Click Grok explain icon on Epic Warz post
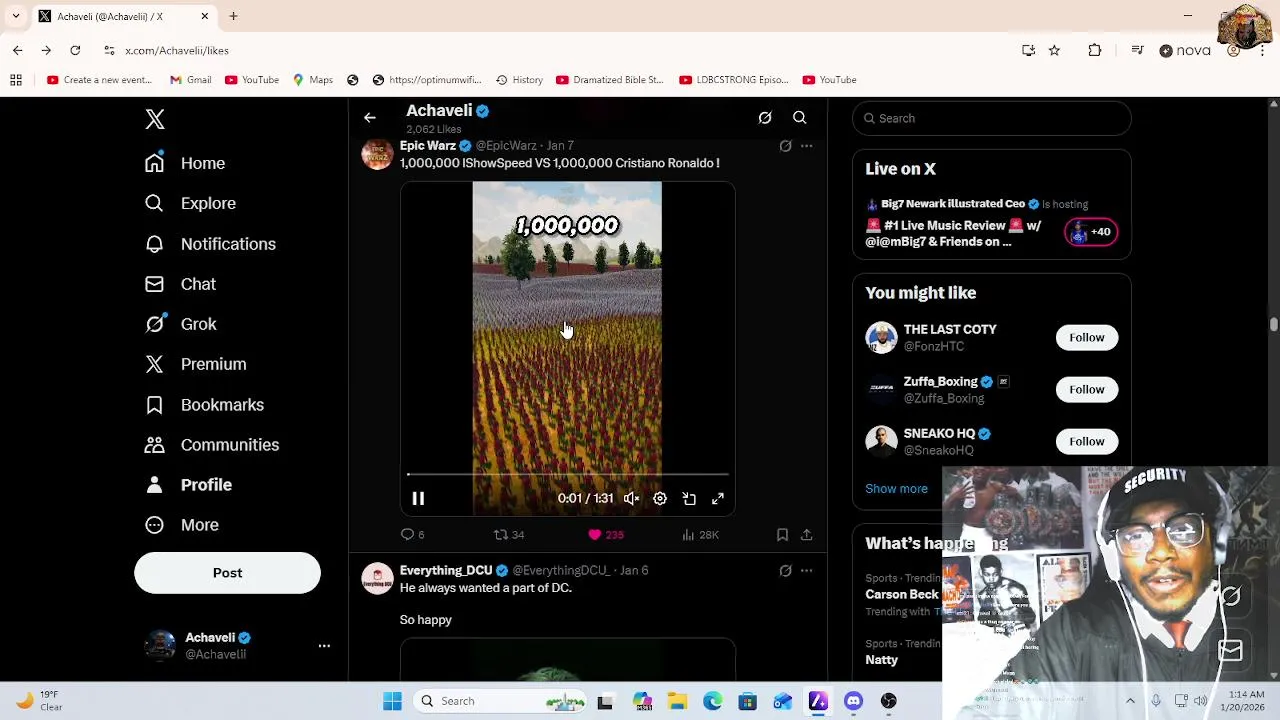This screenshot has height=720, width=1280. pyautogui.click(x=785, y=146)
